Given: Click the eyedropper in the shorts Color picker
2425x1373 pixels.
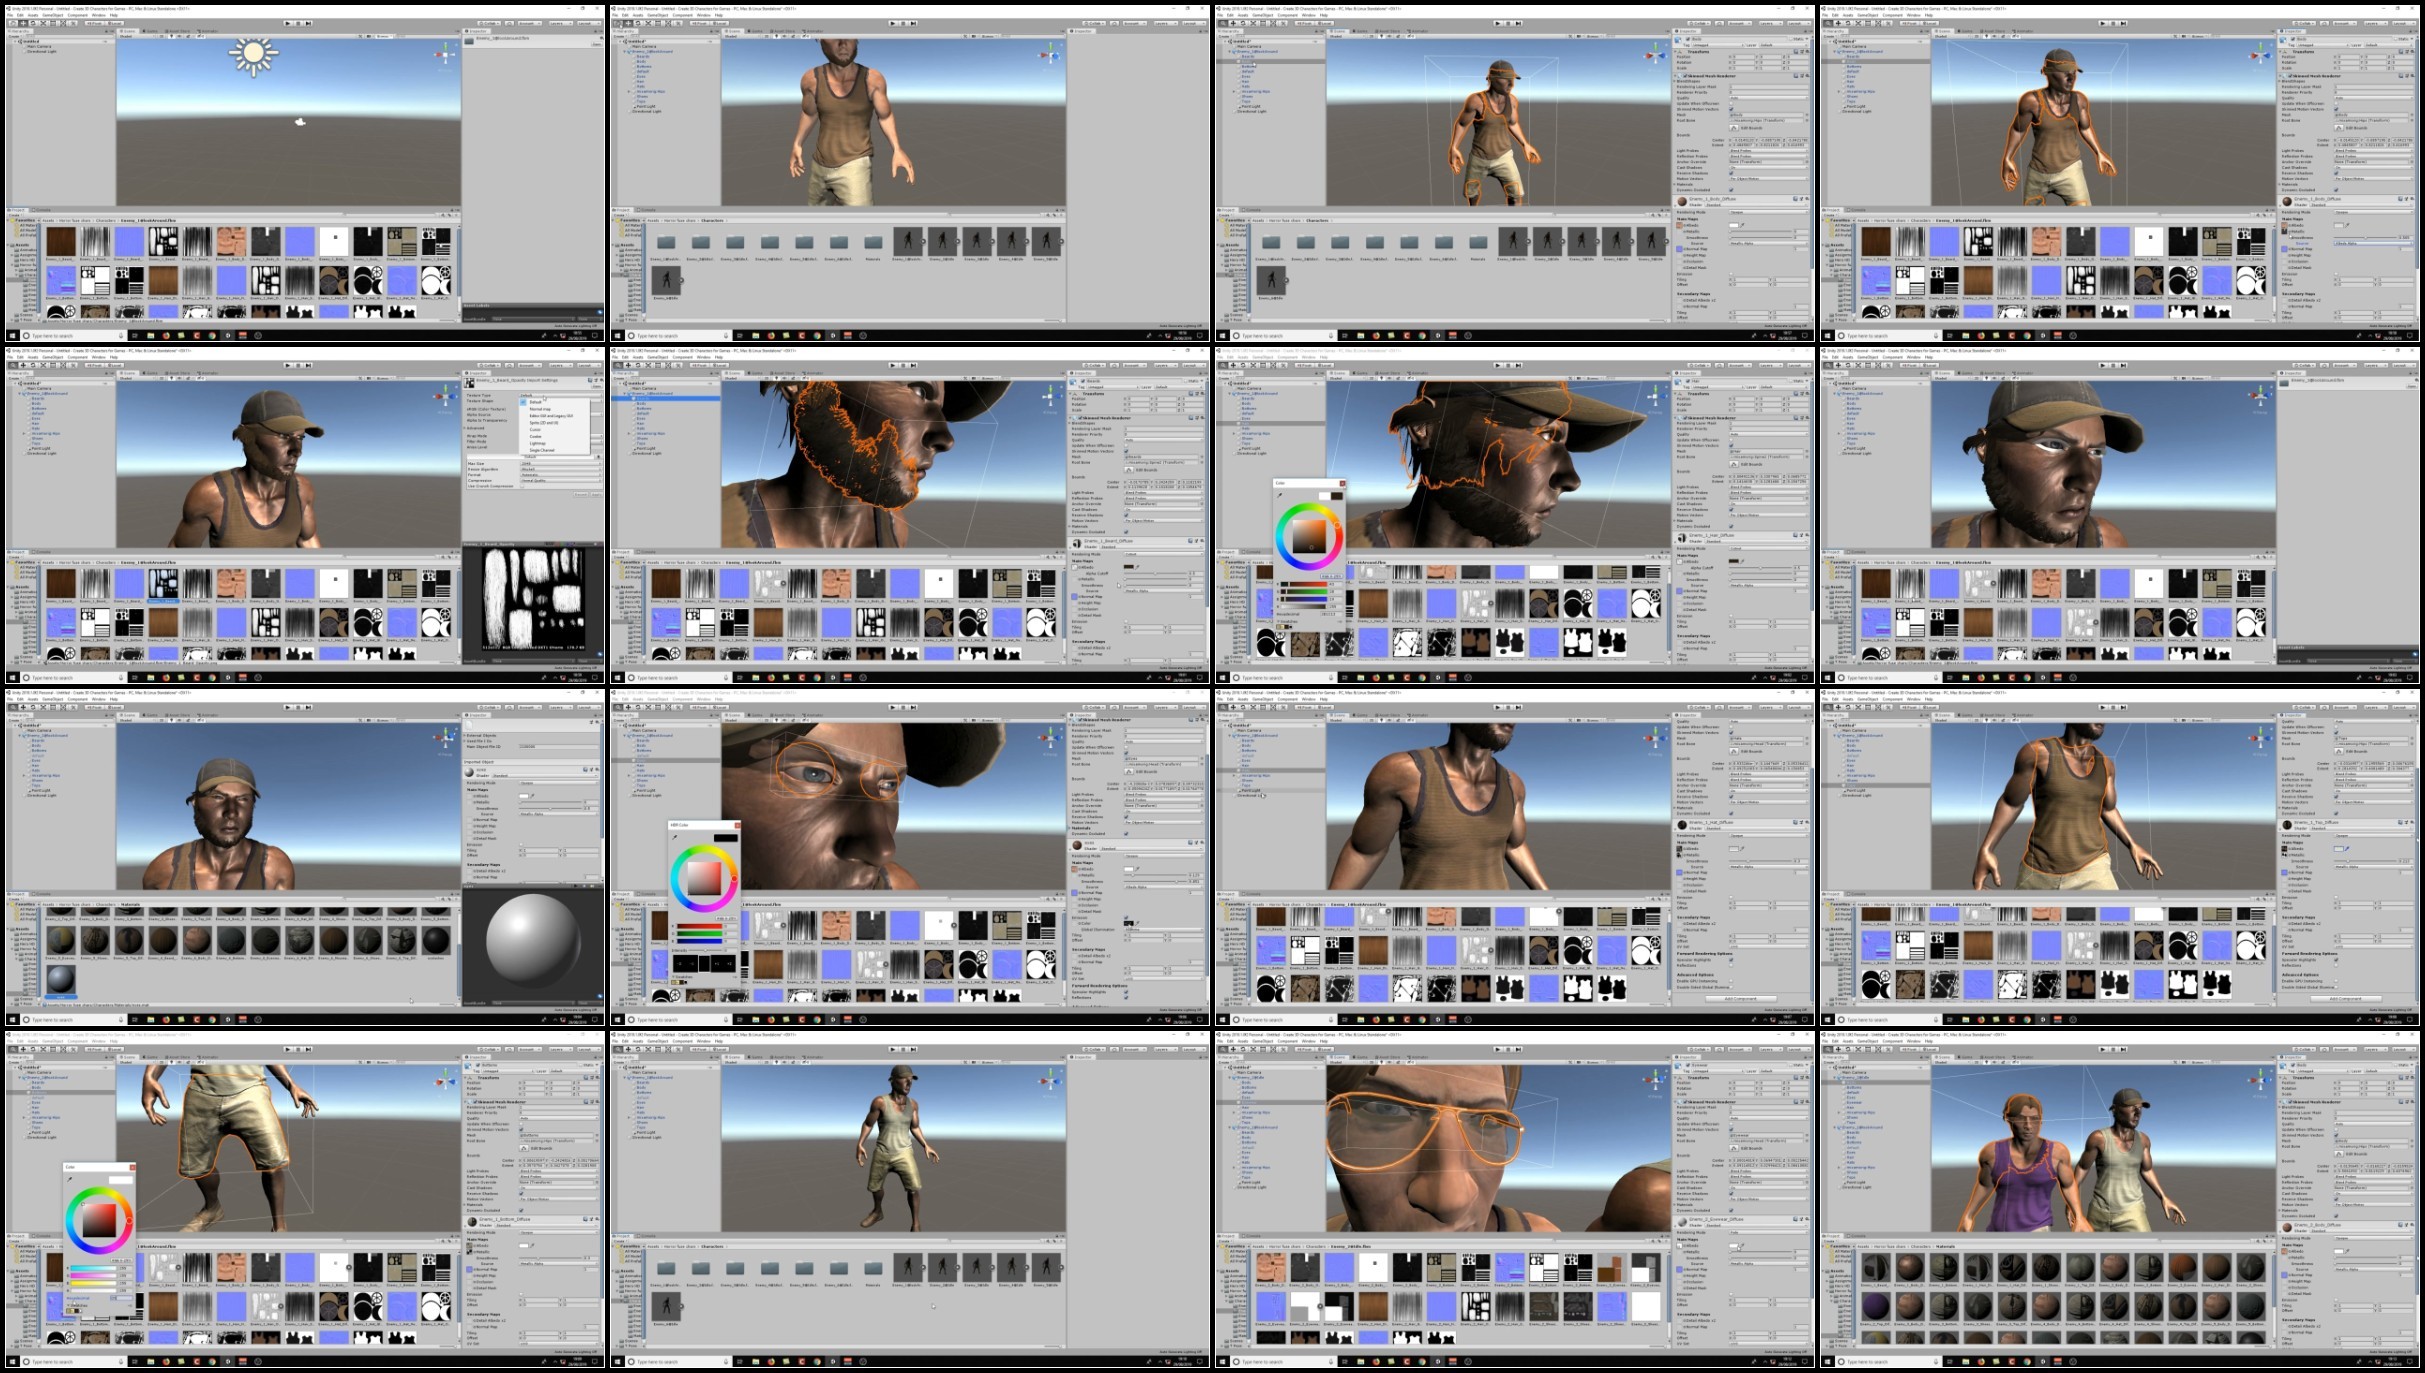Looking at the screenshot, I should pyautogui.click(x=71, y=1179).
